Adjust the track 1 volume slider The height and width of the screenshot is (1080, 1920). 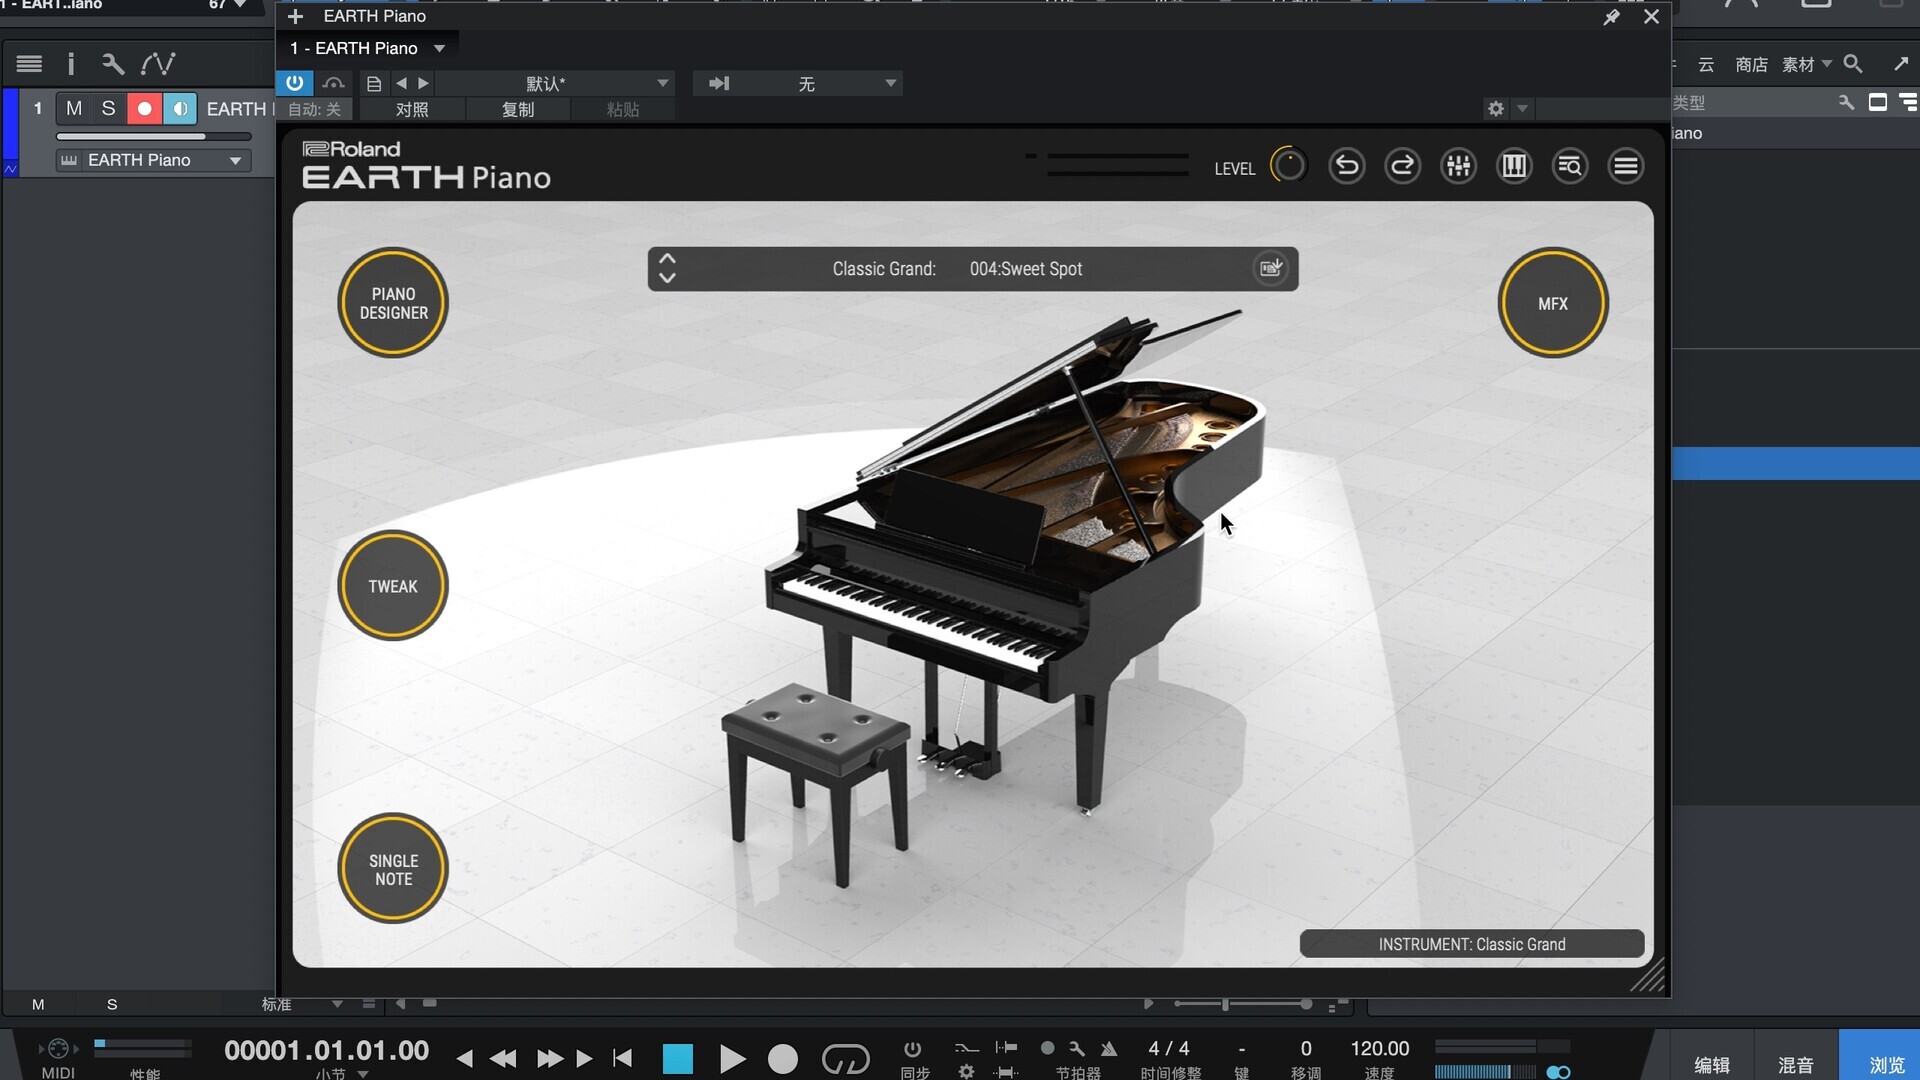[x=153, y=136]
